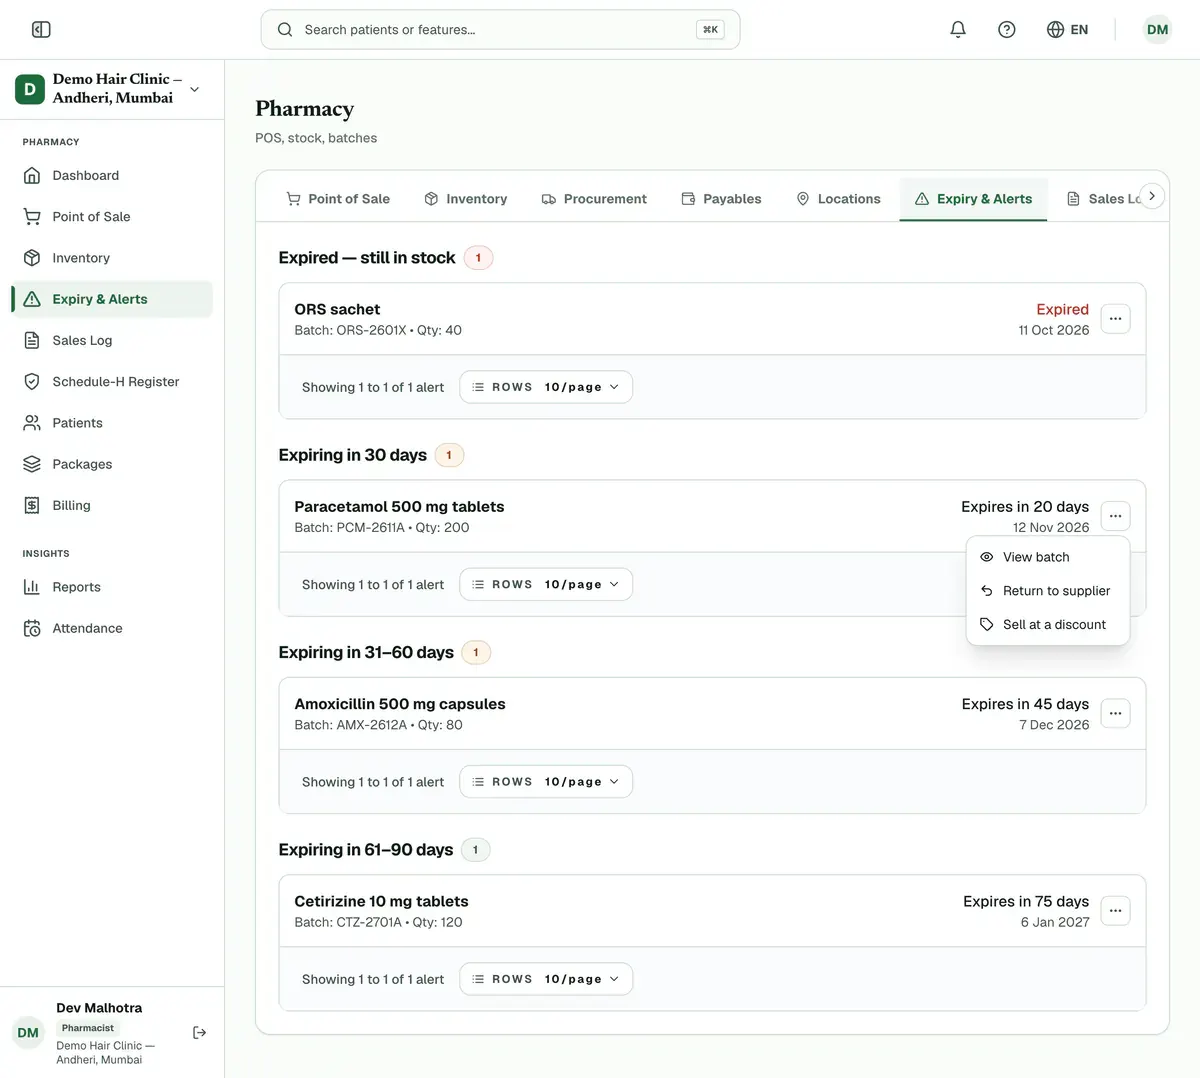Click the Expired 11 Oct 2026 status

click(1054, 319)
